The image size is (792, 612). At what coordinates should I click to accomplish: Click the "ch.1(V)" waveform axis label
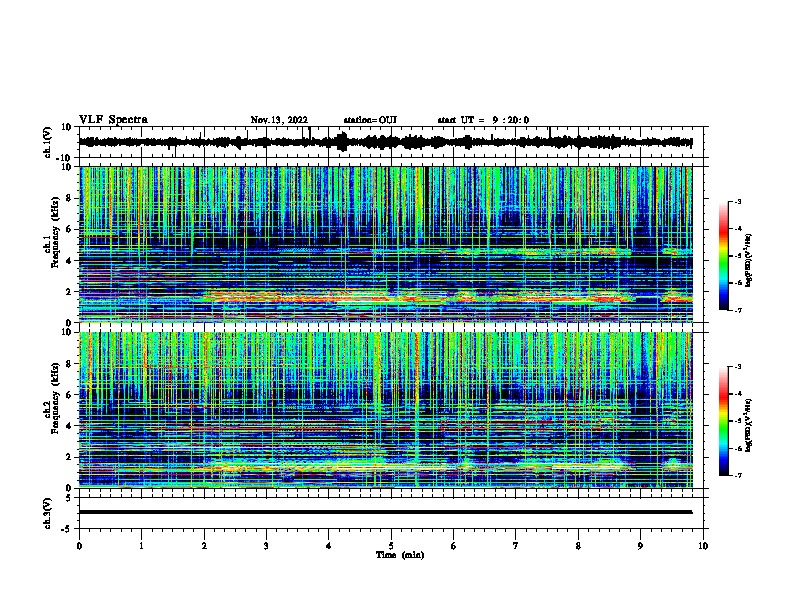pyautogui.click(x=48, y=142)
